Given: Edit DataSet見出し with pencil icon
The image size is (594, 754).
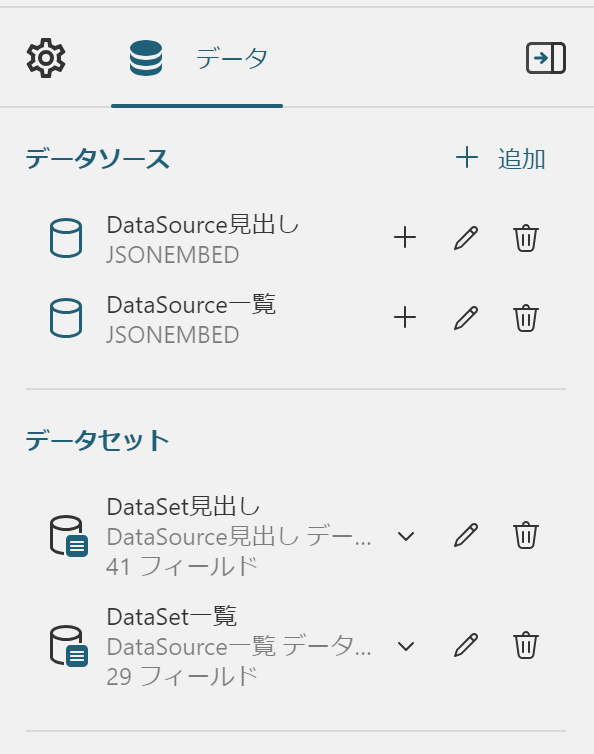Looking at the screenshot, I should (466, 535).
